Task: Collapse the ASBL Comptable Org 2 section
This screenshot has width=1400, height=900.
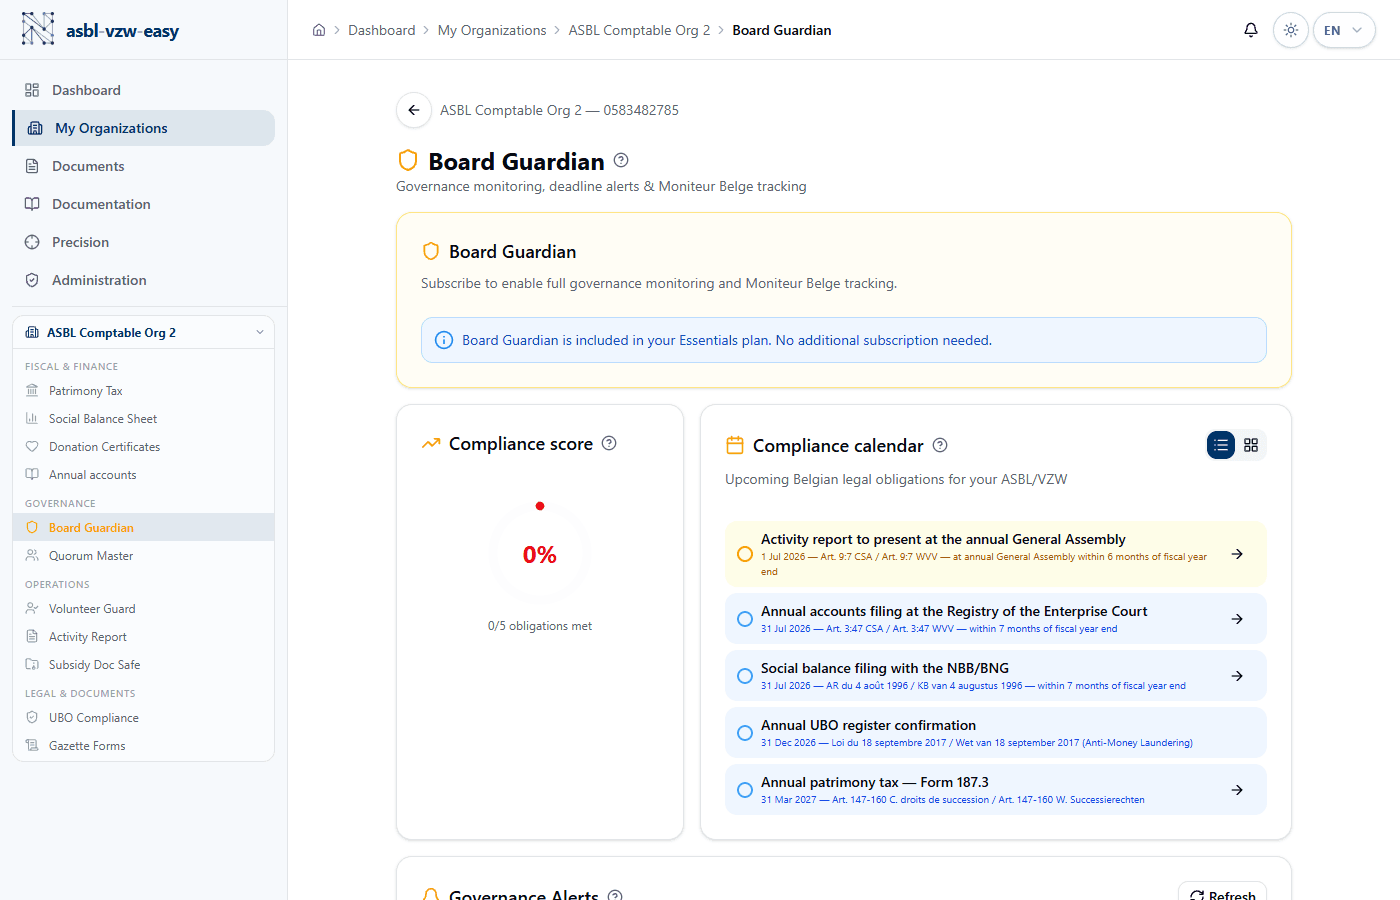Action: click(x=143, y=332)
